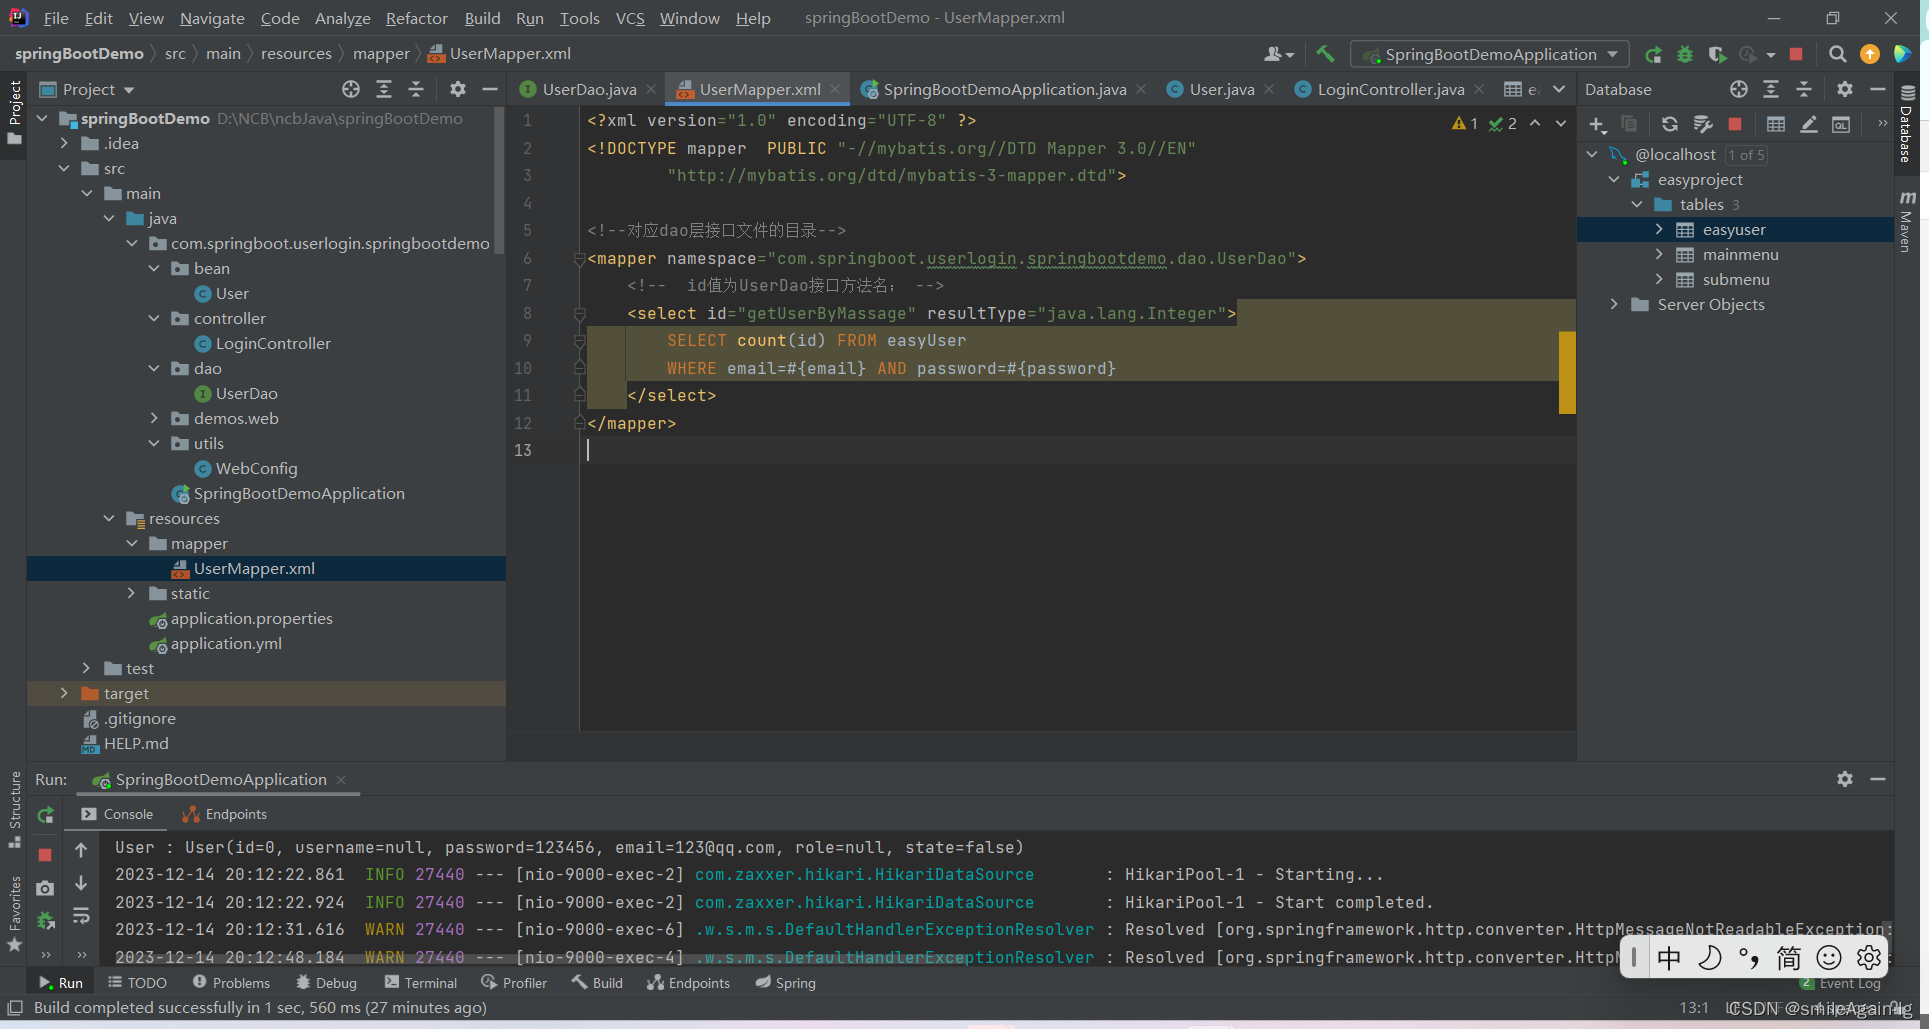Click the locate file target icon in Project panel
The height and width of the screenshot is (1029, 1929).
[x=350, y=90]
